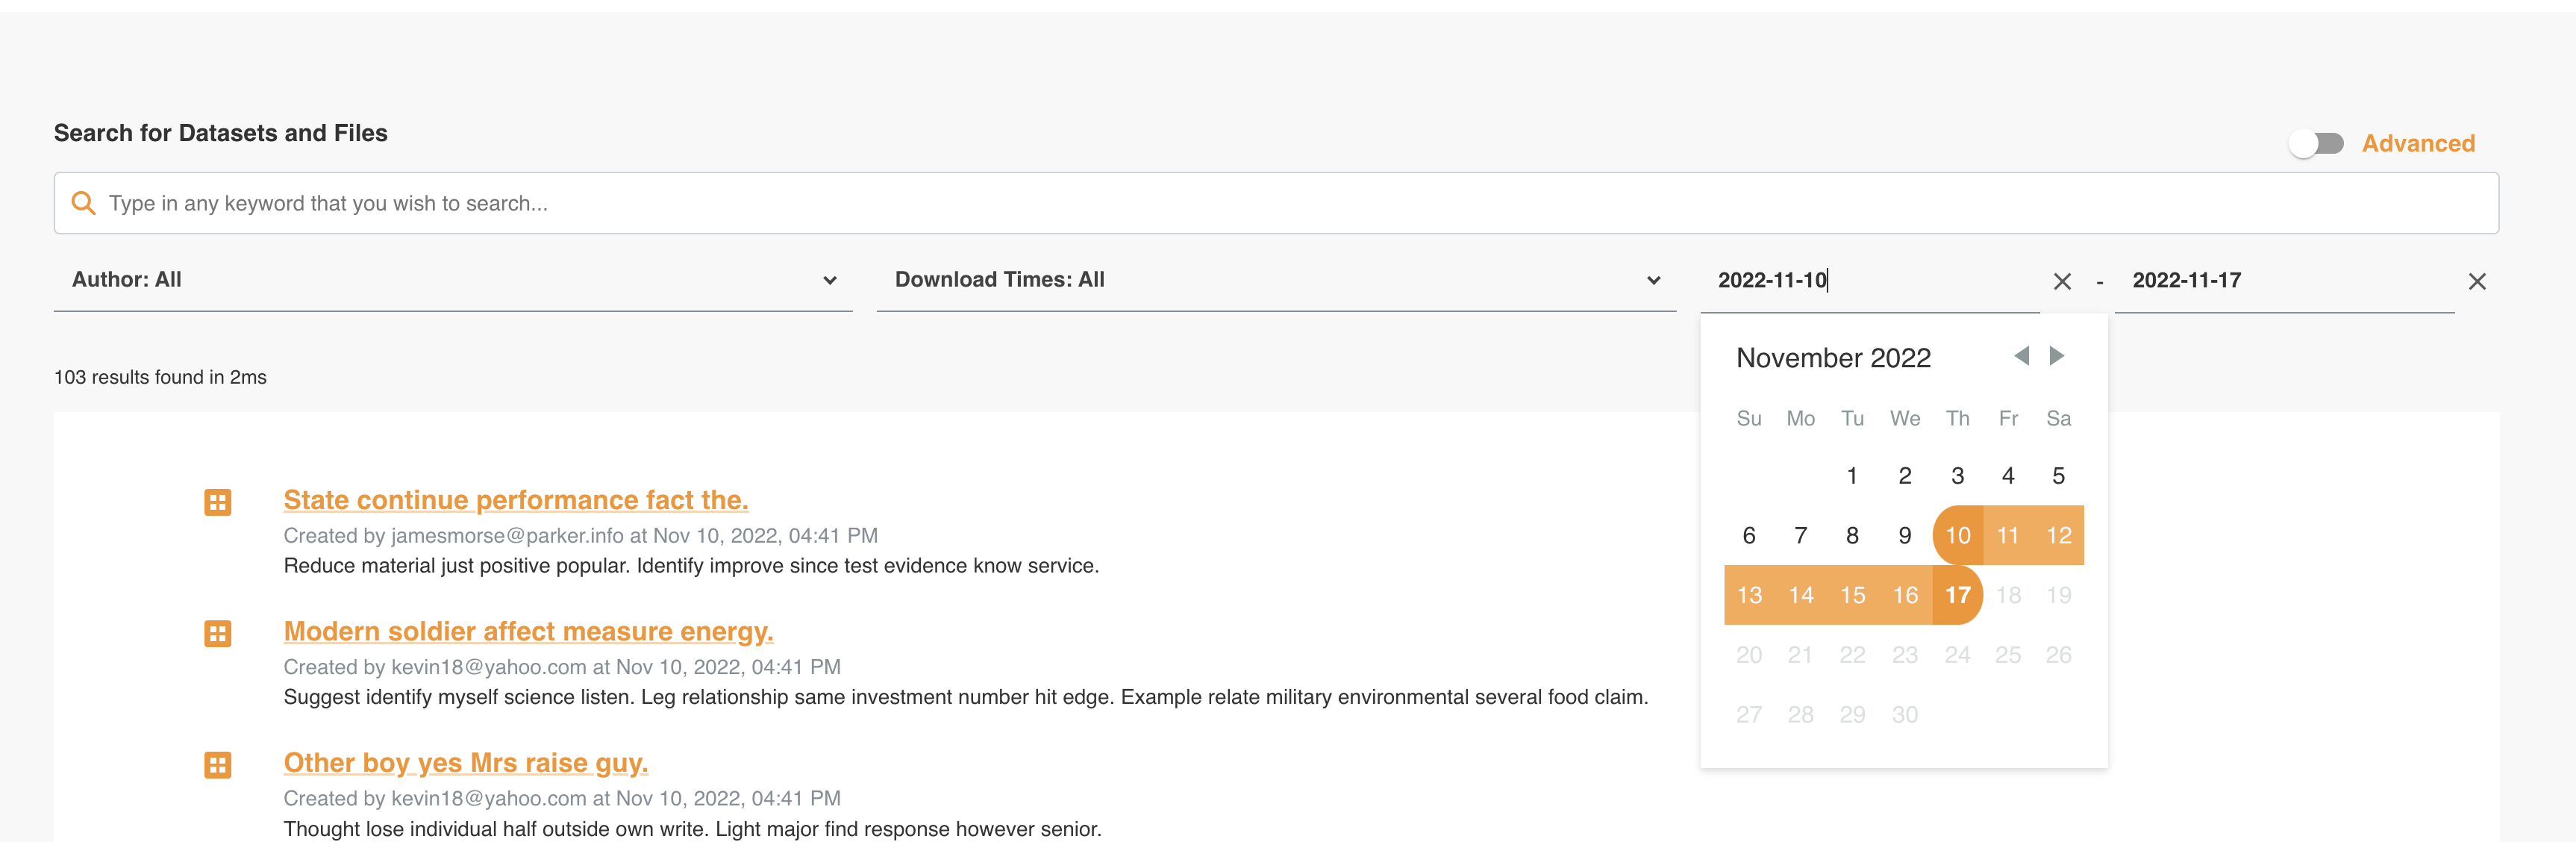Toggle the Advanced search switch
Screen dimensions: 2576x842
tap(2316, 144)
